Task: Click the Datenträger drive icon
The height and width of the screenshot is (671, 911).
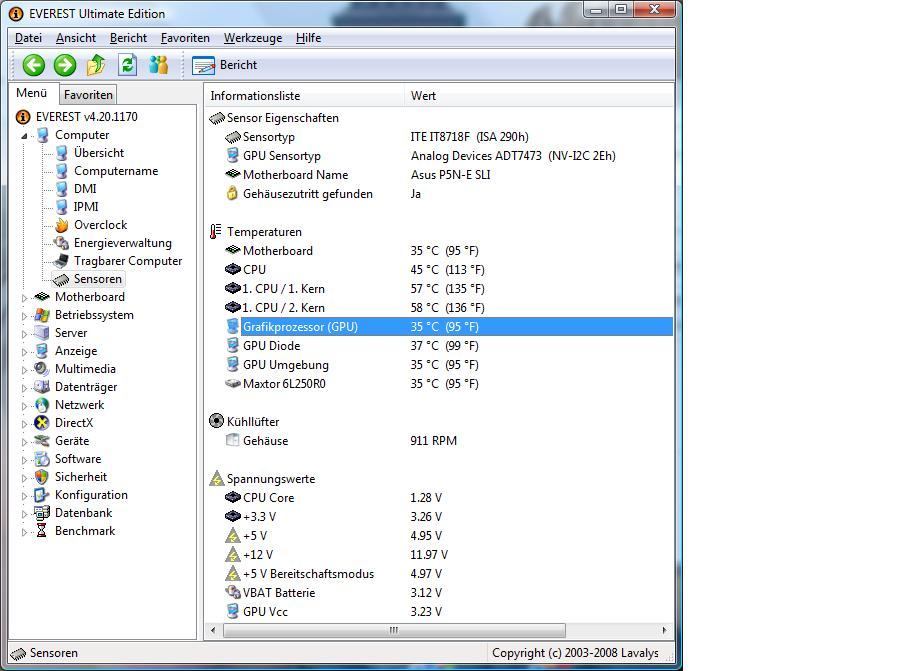Action: pyautogui.click(x=42, y=387)
